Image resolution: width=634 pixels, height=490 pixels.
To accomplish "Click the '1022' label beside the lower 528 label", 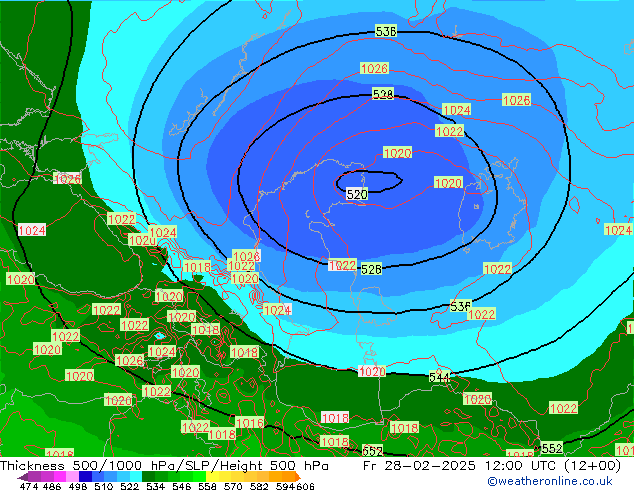I will coord(342,265).
